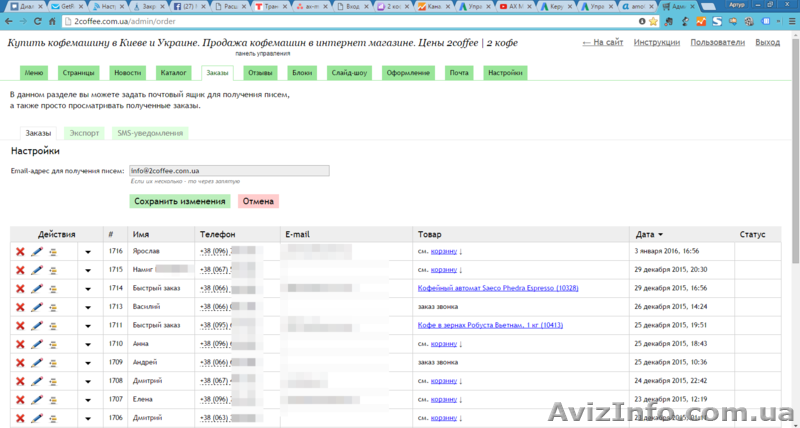The height and width of the screenshot is (428, 800).
Task: Go to the Настройки admin tab
Action: pyautogui.click(x=503, y=73)
